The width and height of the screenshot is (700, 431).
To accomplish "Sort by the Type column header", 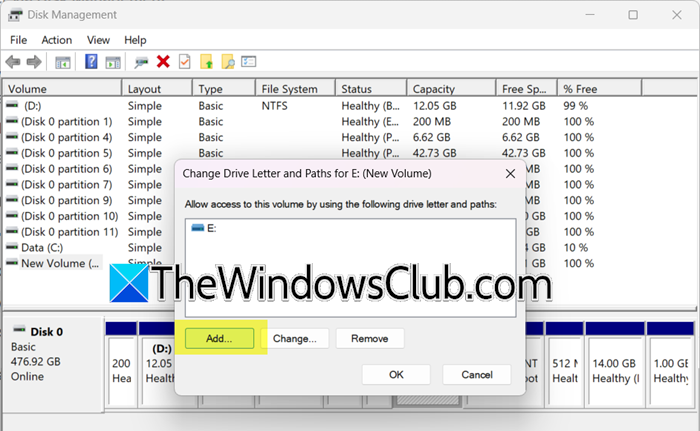I will coord(224,89).
